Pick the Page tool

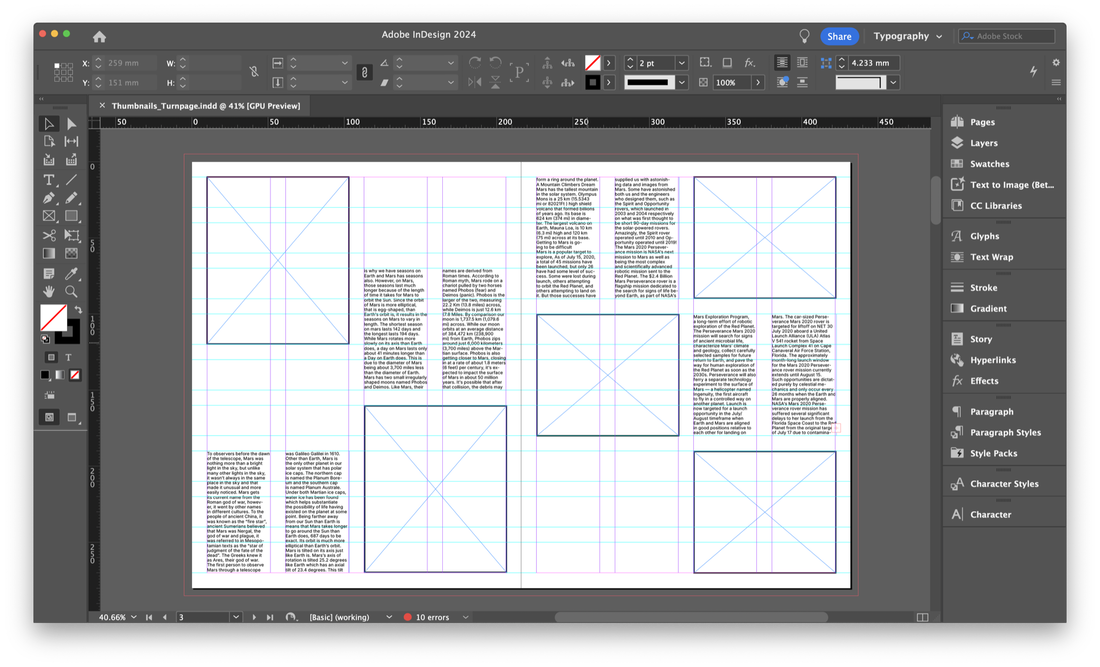point(49,142)
